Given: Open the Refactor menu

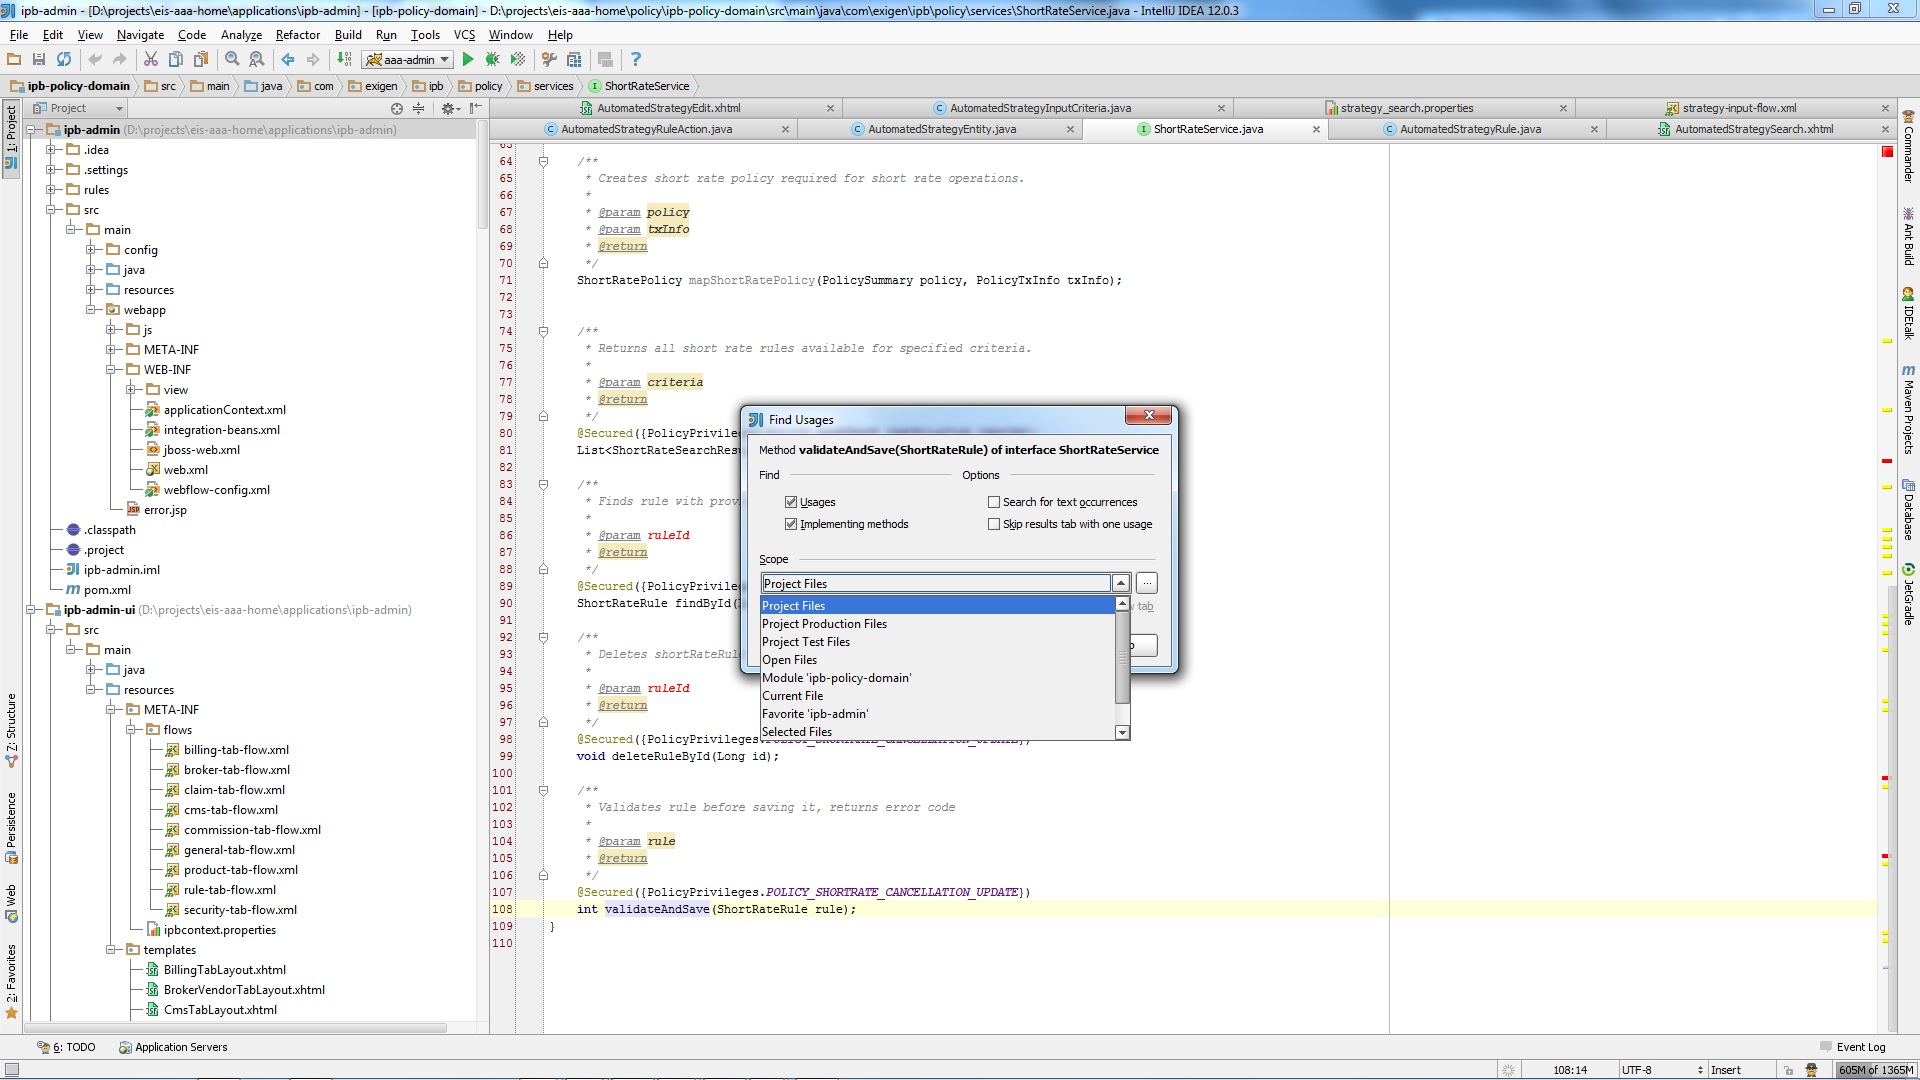Looking at the screenshot, I should pos(298,35).
